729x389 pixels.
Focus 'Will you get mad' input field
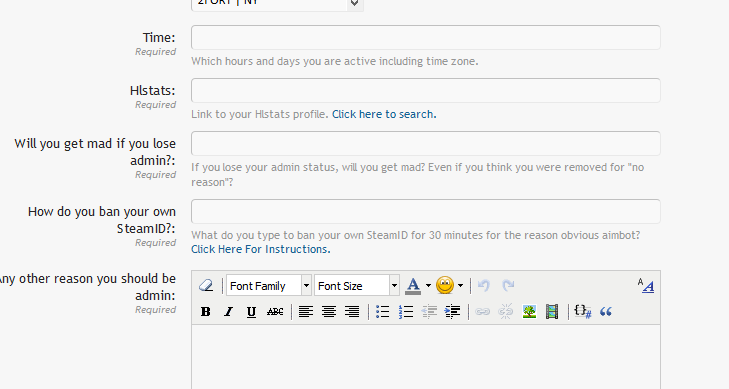pyautogui.click(x=425, y=143)
